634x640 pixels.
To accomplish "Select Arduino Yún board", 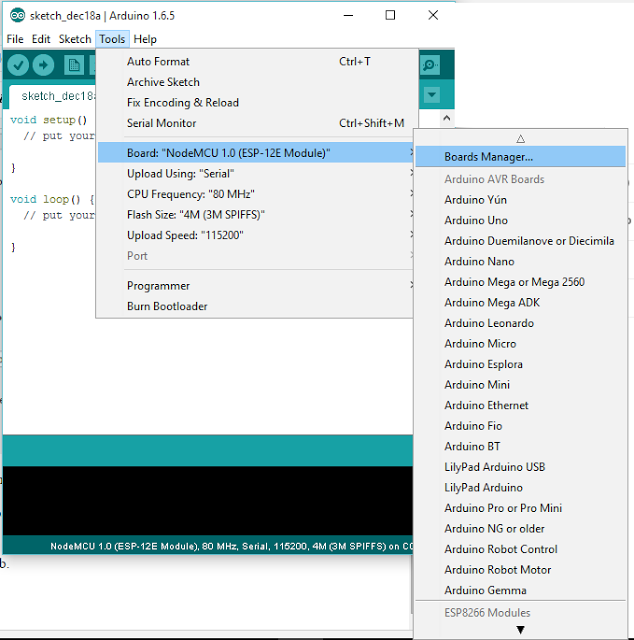I will point(521,200).
